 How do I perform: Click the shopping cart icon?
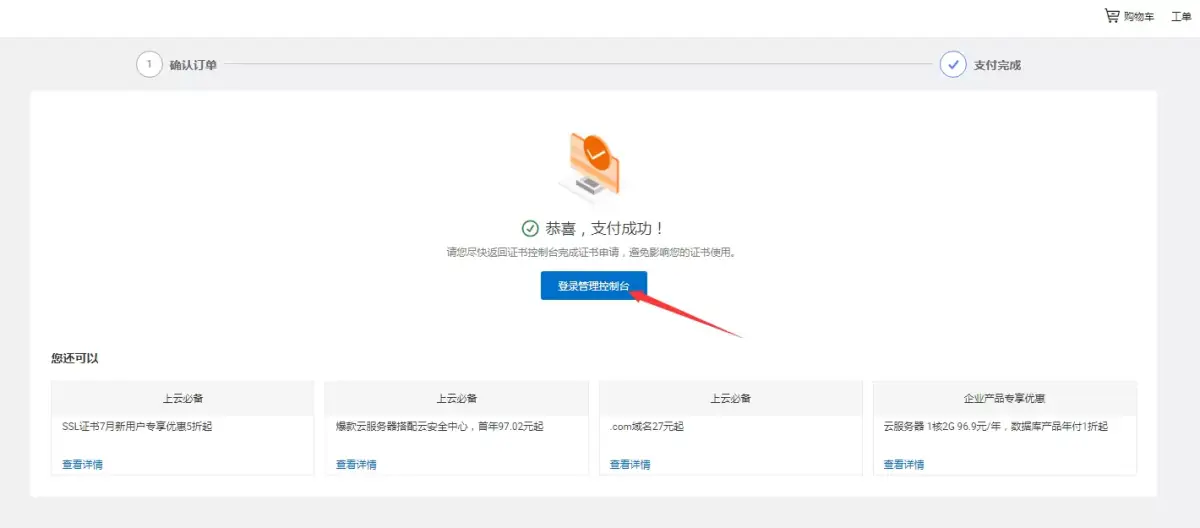pyautogui.click(x=1112, y=16)
